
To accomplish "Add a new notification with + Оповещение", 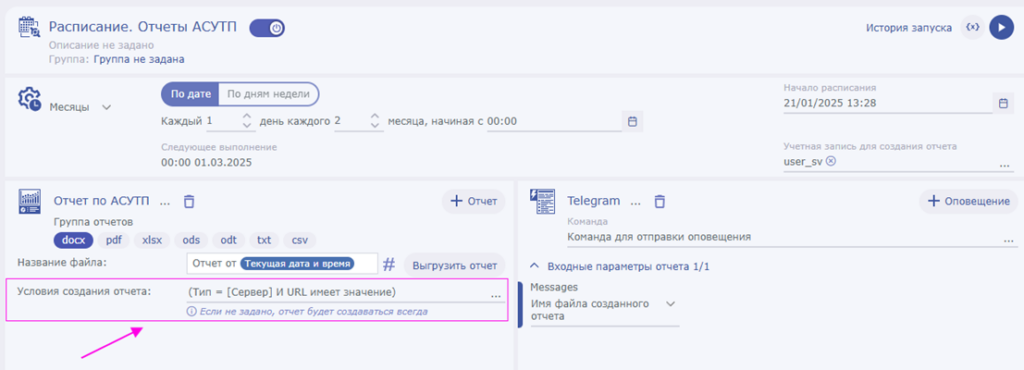I will pos(968,202).
